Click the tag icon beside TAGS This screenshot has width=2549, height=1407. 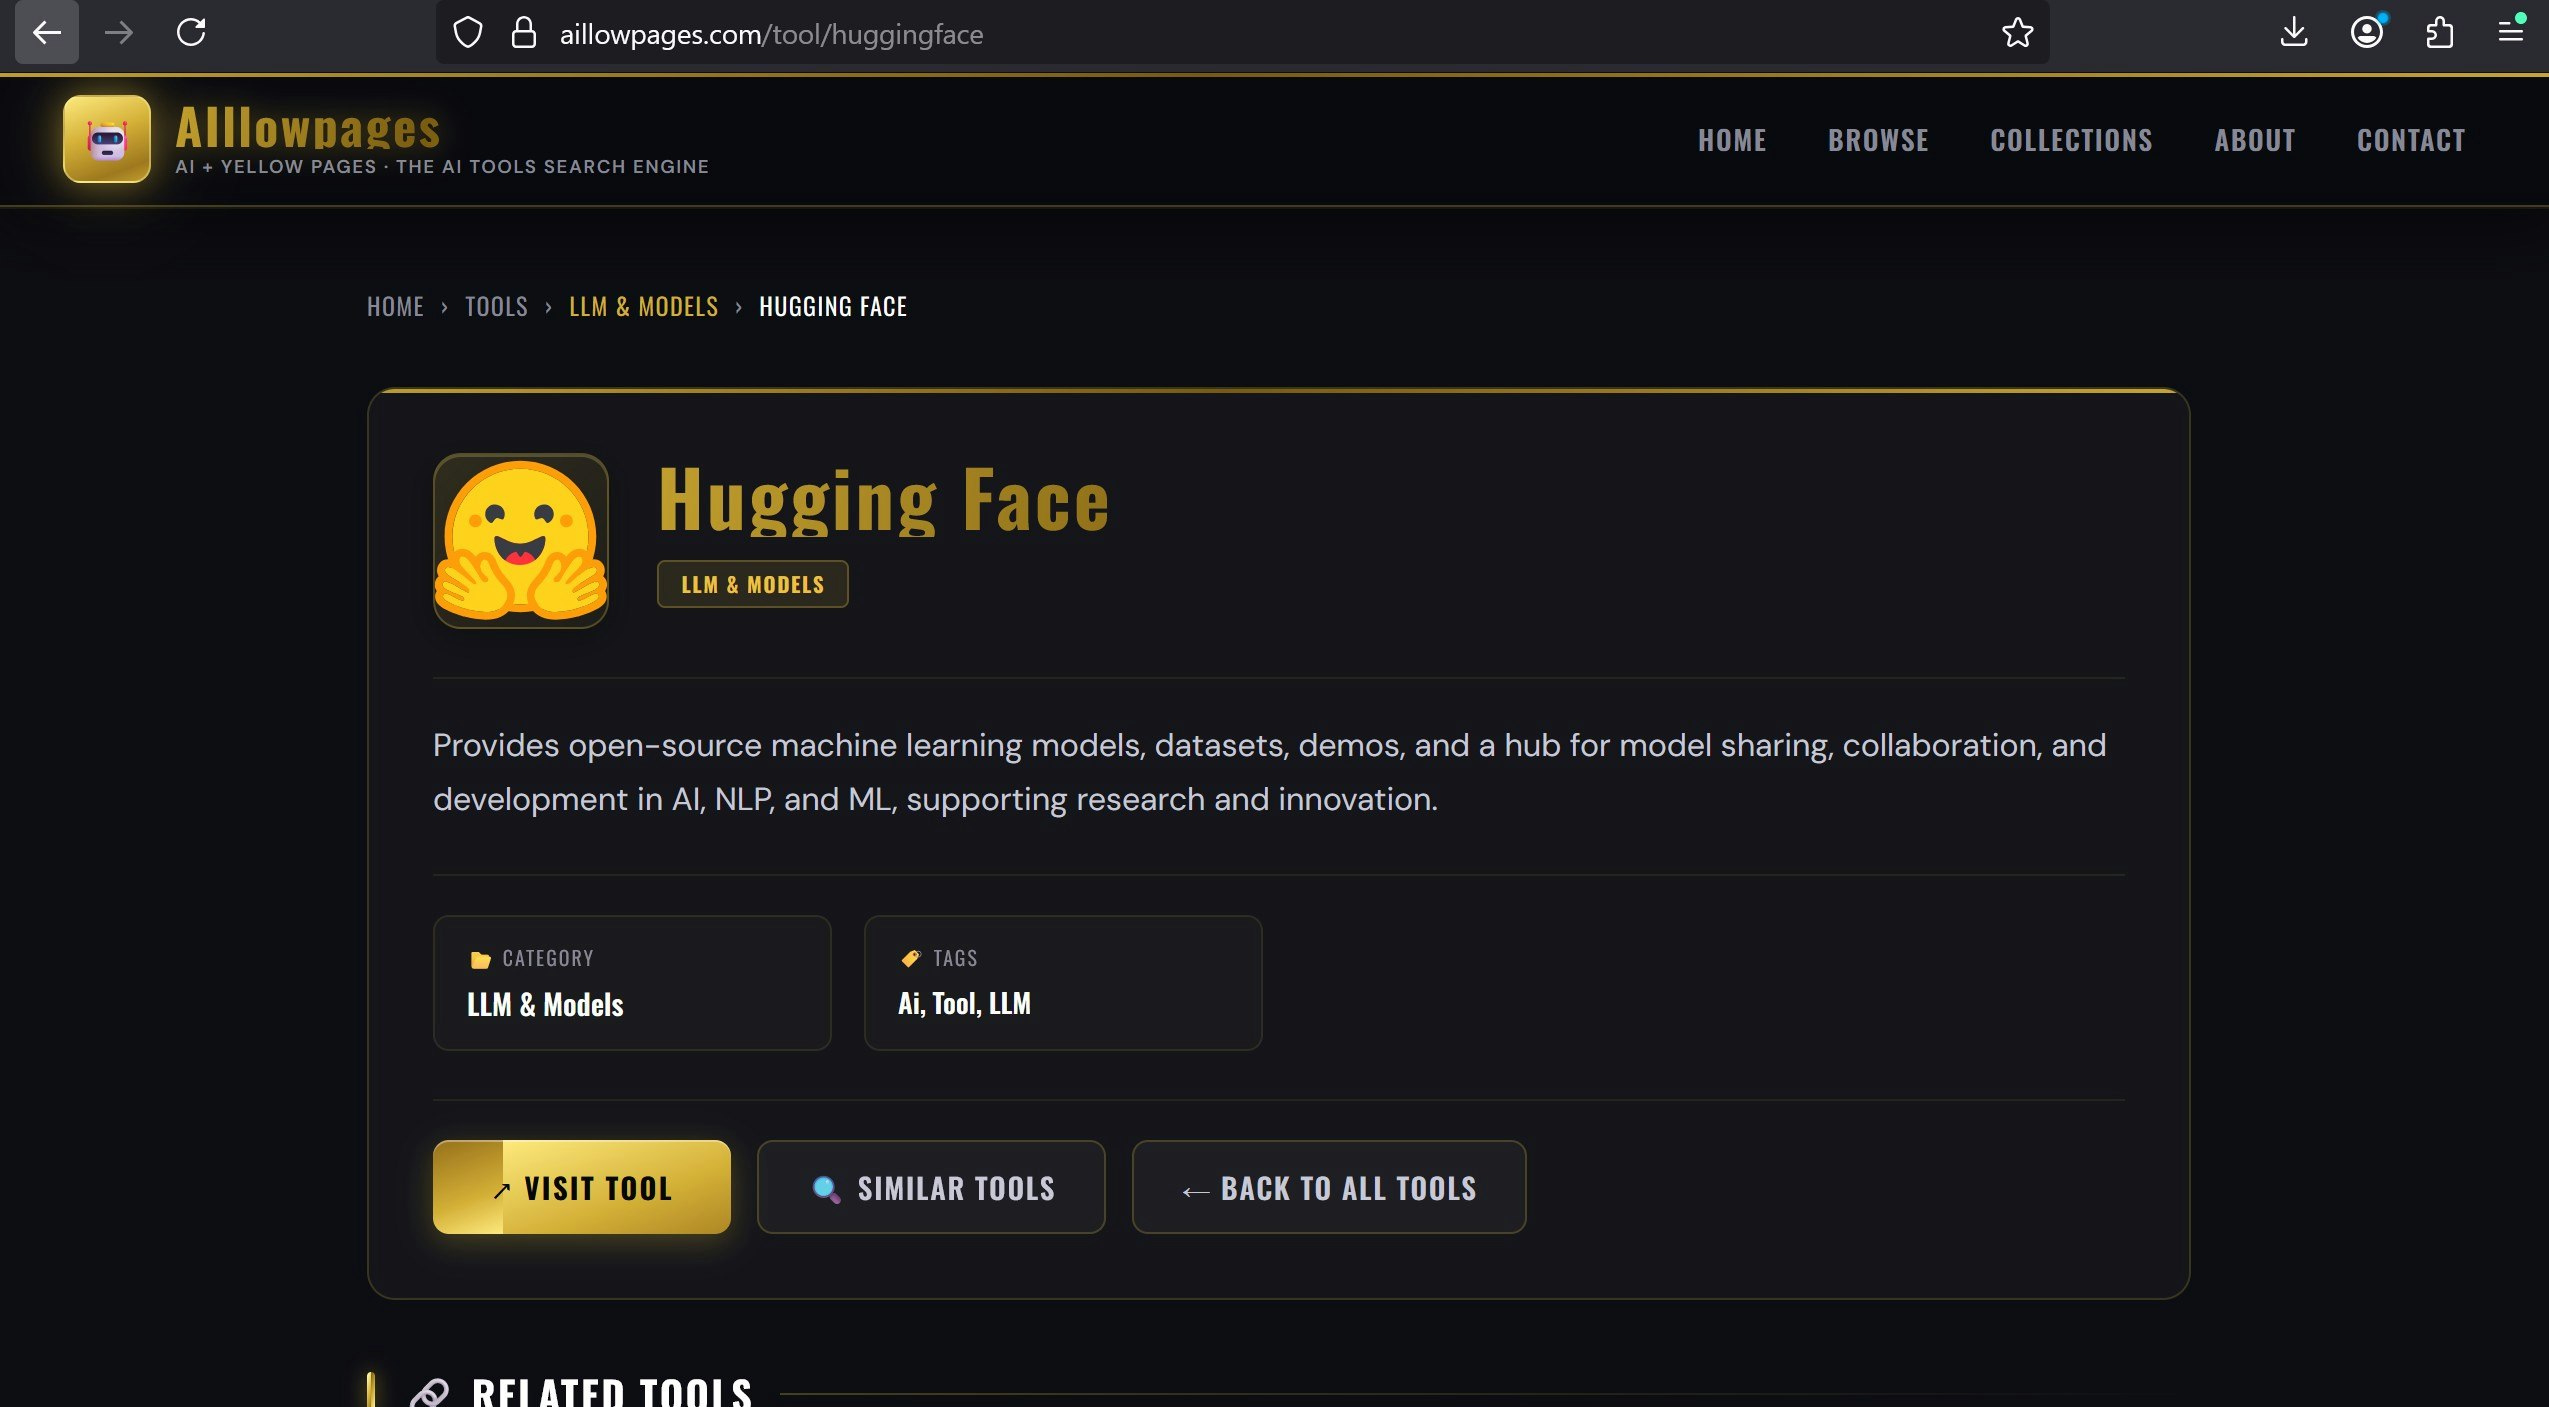tap(911, 958)
